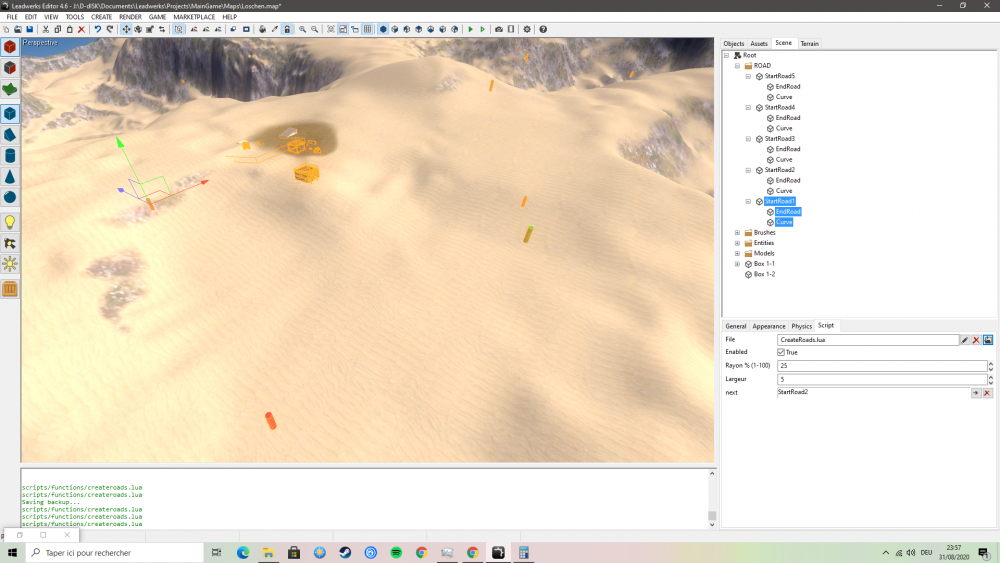Choose the sphere primitive tool
The height and width of the screenshot is (563, 1000).
pos(10,197)
